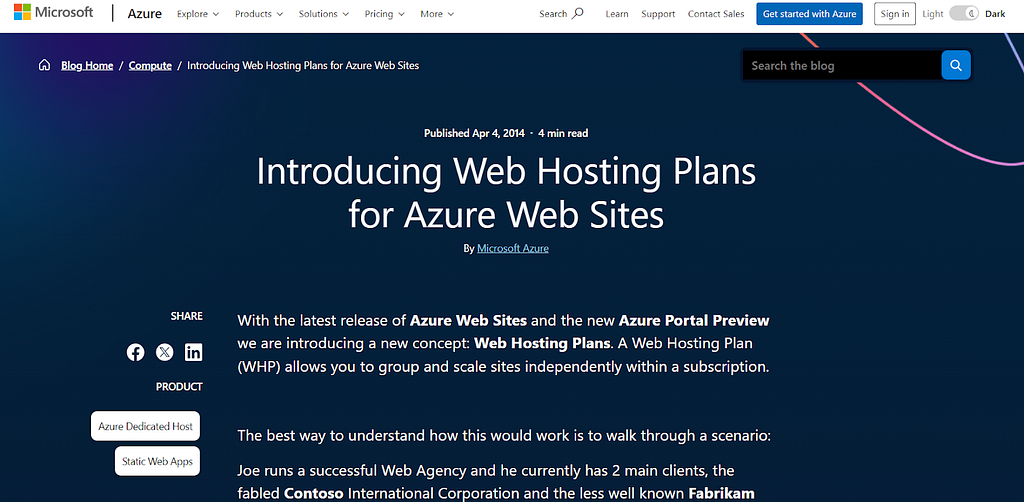Select the Azure Dedicated Host tag
The image size is (1024, 502).
coord(146,426)
